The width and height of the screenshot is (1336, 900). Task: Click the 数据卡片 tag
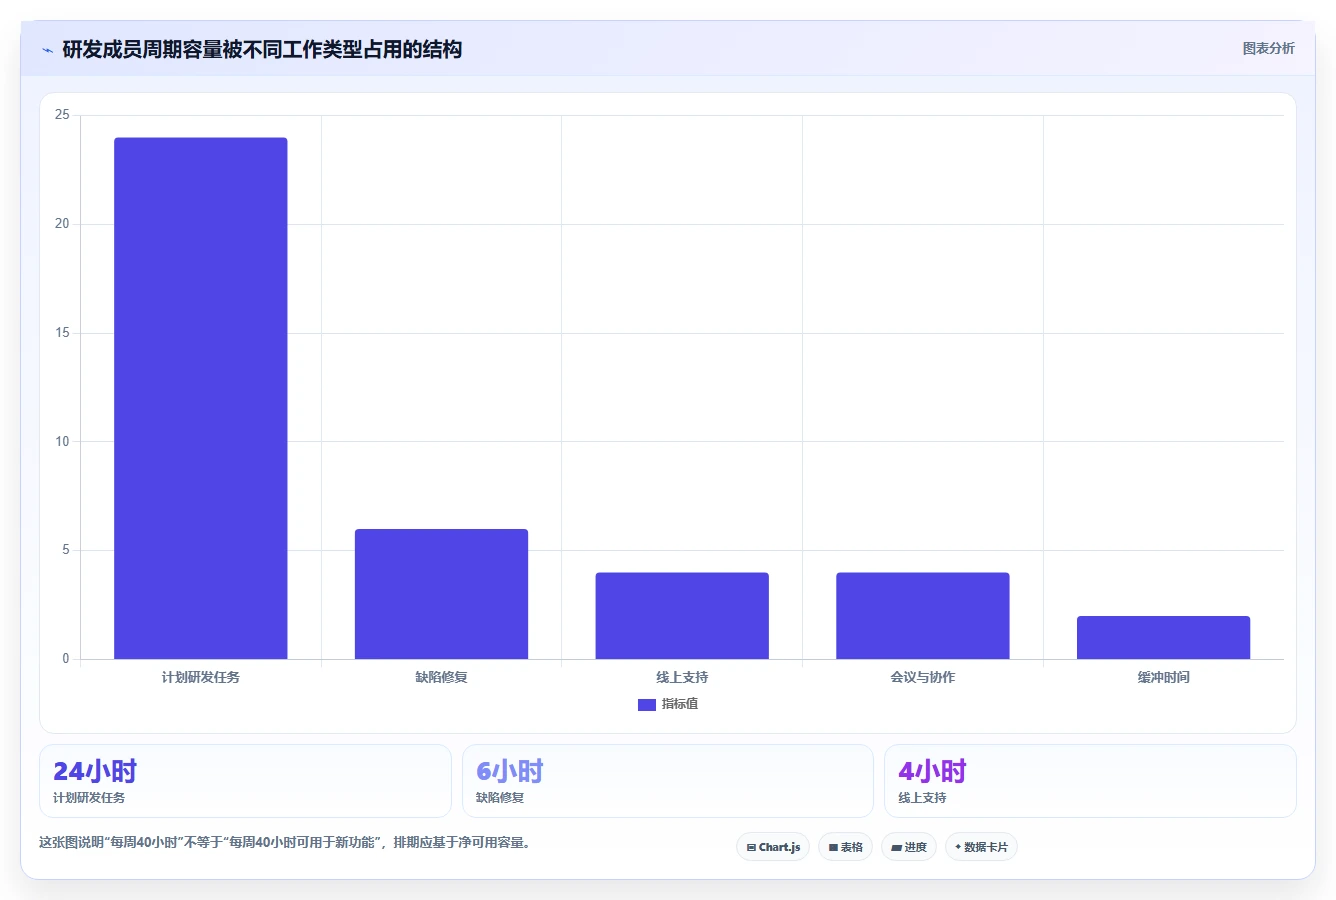coord(981,847)
